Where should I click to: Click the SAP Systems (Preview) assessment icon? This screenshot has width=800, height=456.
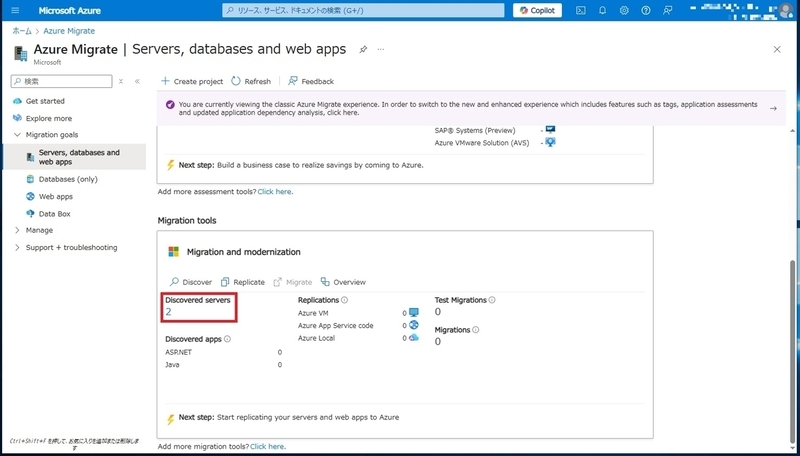pyautogui.click(x=550, y=130)
